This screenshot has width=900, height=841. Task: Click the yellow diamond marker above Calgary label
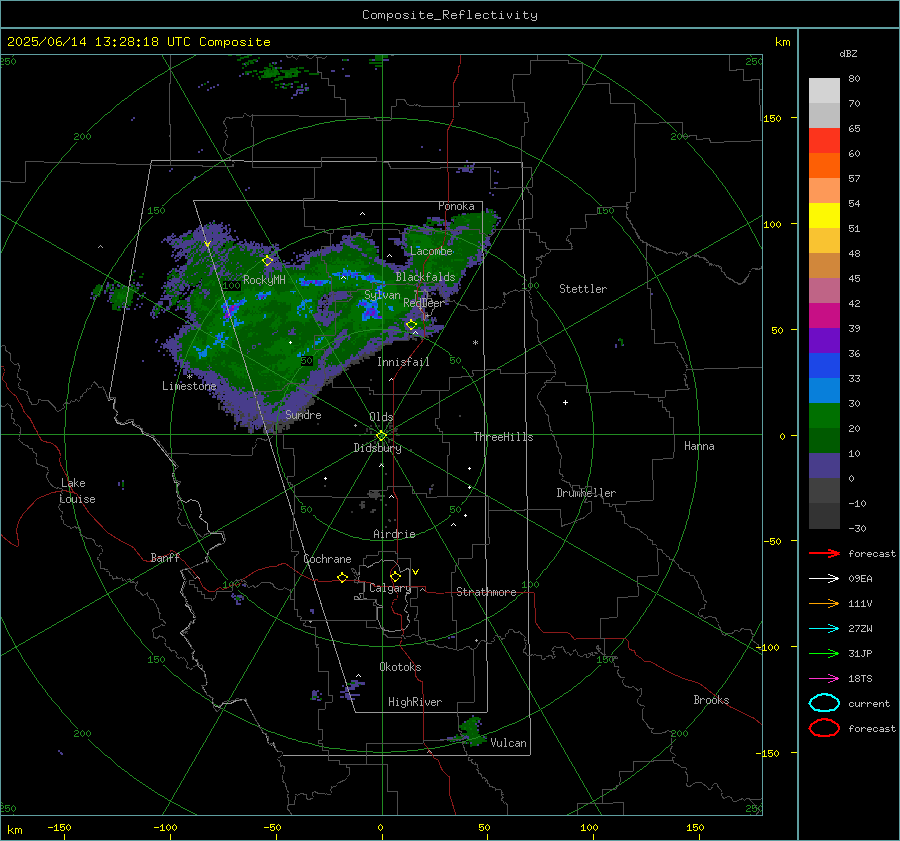[x=395, y=576]
